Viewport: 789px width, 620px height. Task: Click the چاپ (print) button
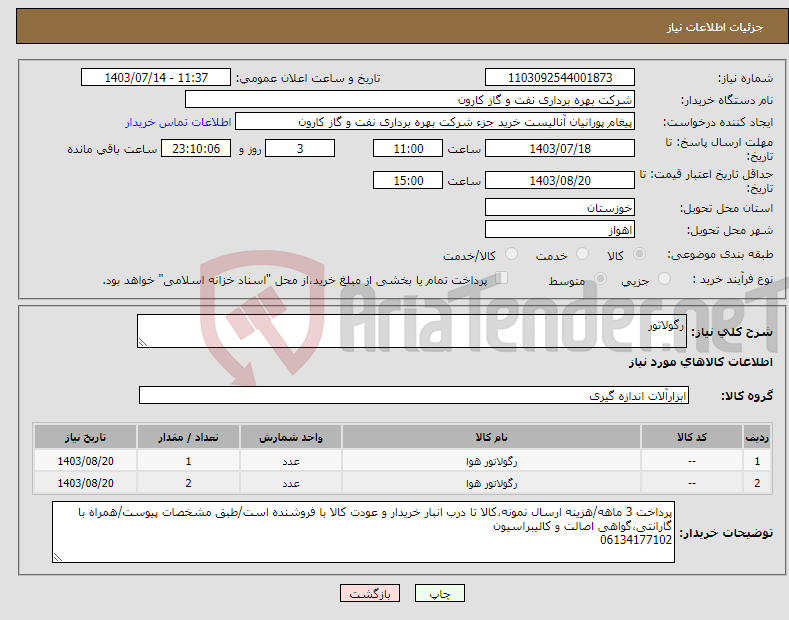point(439,593)
